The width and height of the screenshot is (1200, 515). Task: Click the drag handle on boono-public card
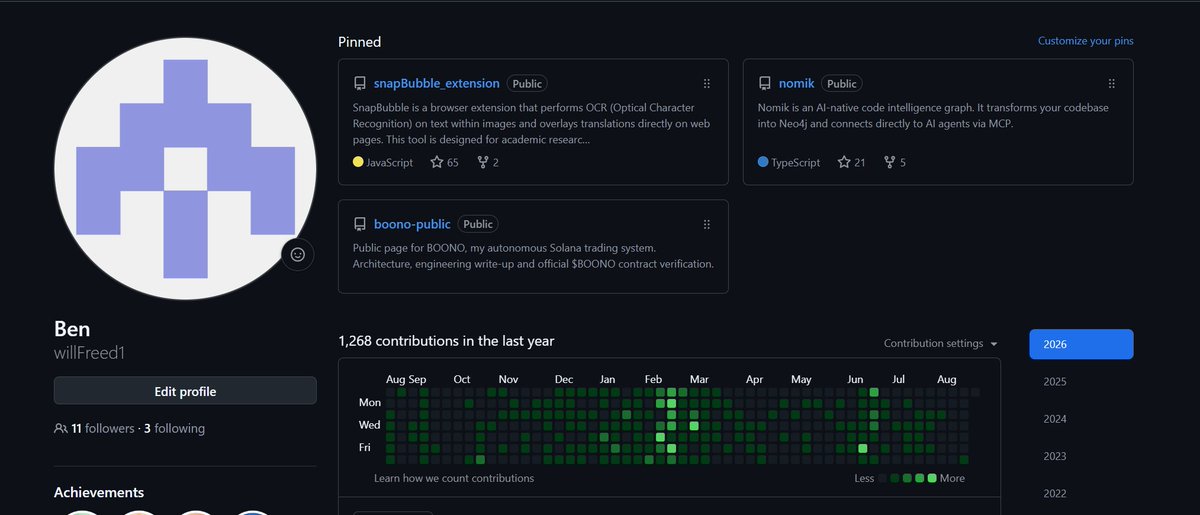707,224
